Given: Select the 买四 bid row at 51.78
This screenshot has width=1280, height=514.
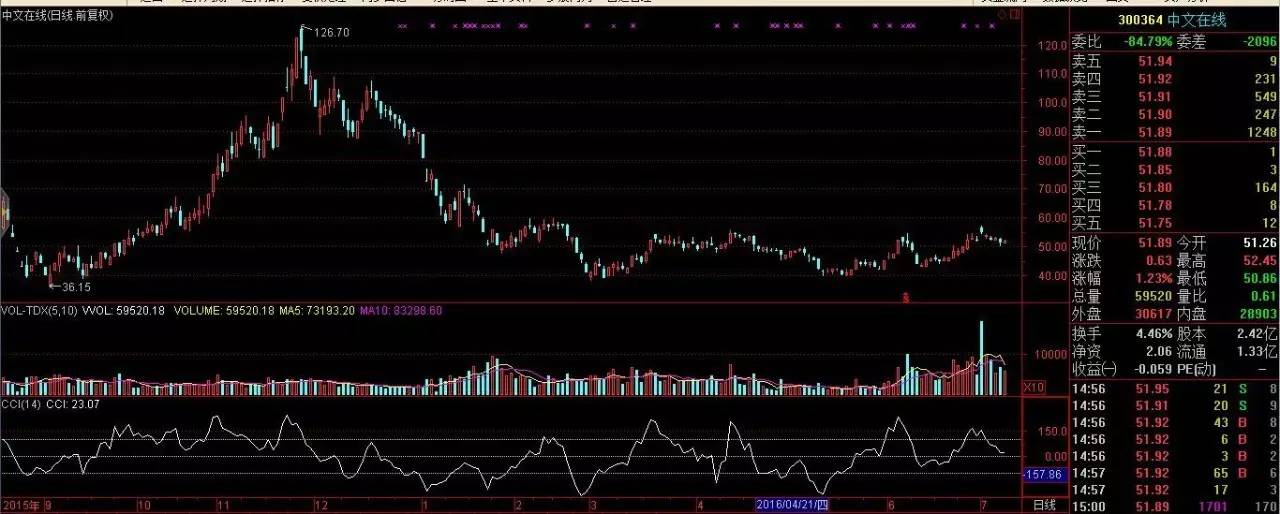Looking at the screenshot, I should [x=1175, y=205].
